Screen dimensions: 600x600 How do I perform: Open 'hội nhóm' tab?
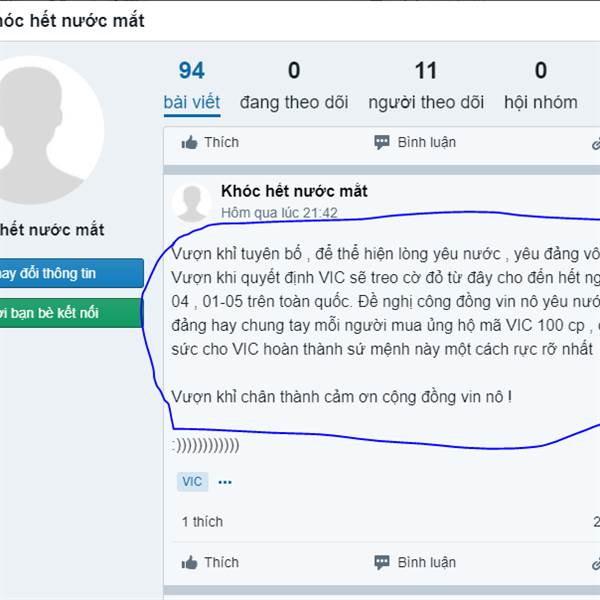[541, 86]
